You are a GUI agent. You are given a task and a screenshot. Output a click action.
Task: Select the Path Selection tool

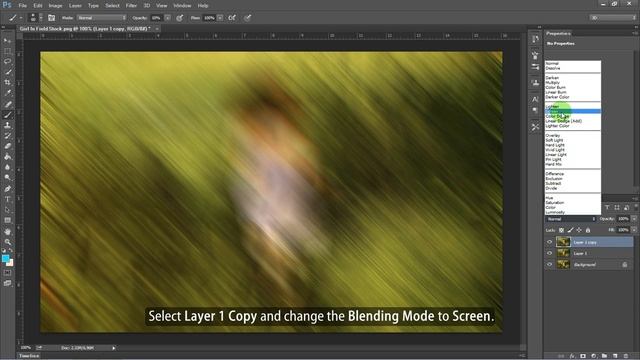click(x=7, y=210)
